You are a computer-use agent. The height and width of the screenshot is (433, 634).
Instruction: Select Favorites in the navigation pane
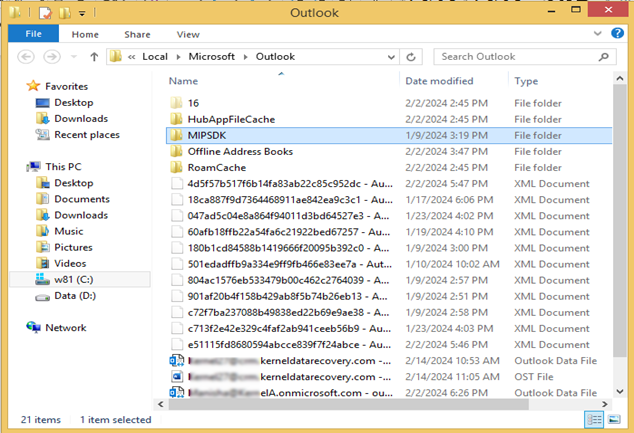point(66,86)
